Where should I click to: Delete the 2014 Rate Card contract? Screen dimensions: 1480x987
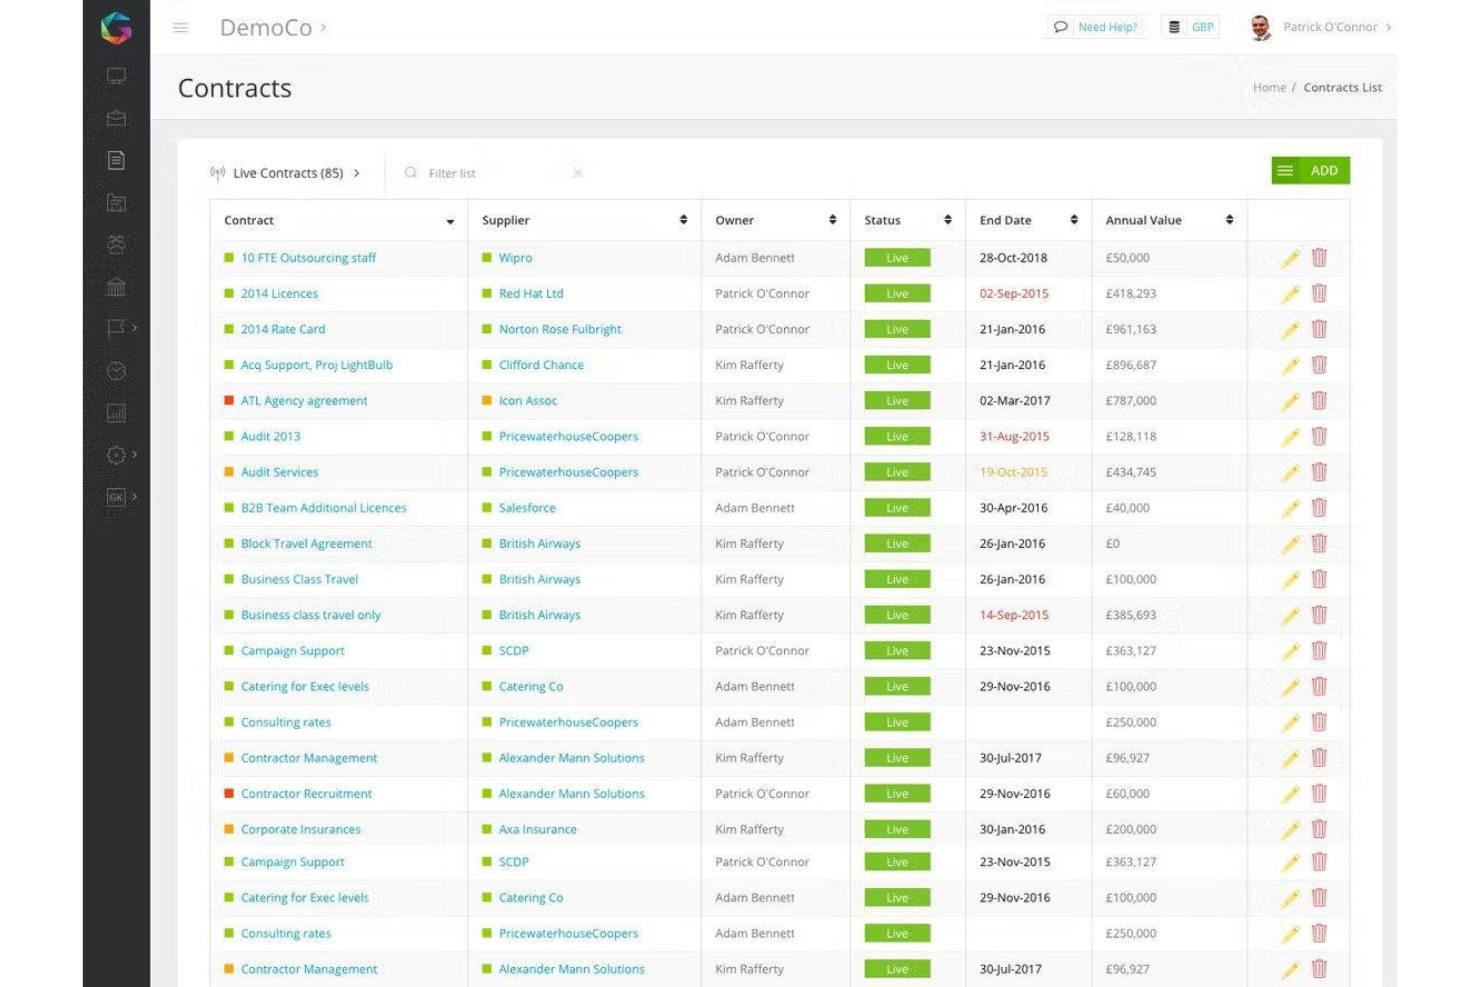(1319, 329)
